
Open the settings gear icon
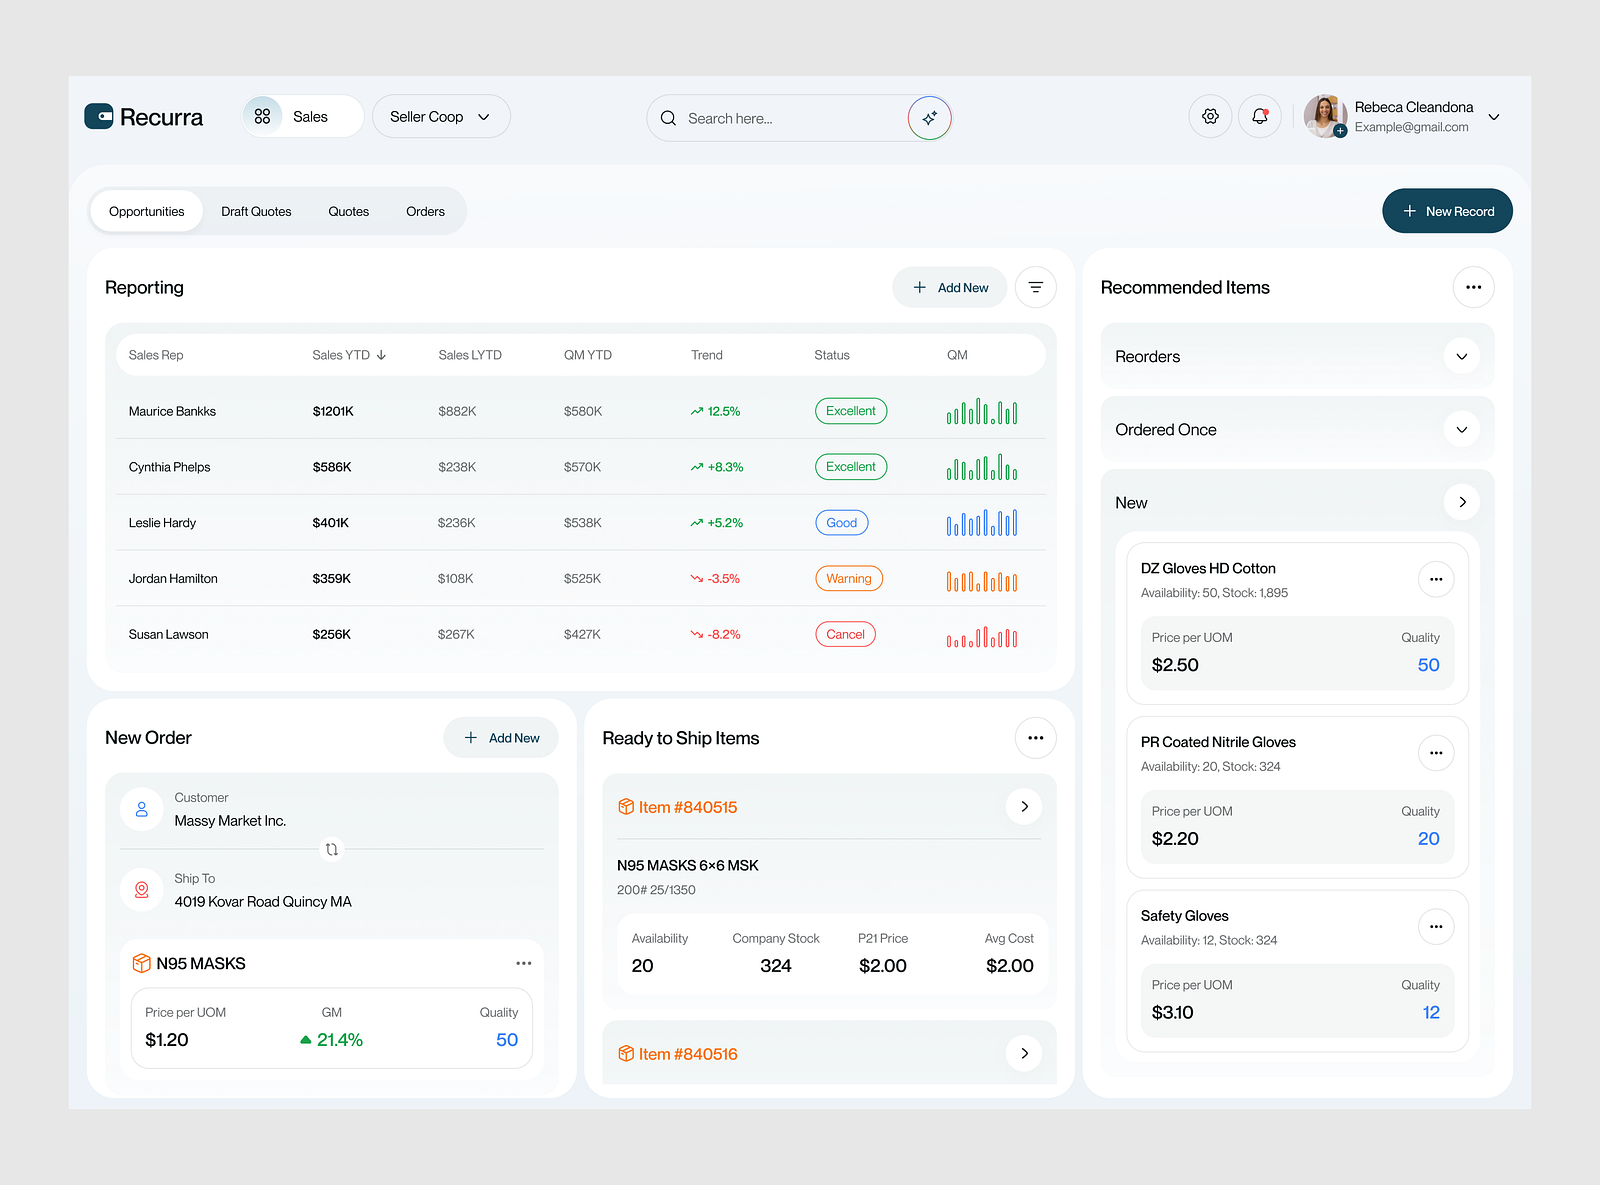click(x=1210, y=116)
